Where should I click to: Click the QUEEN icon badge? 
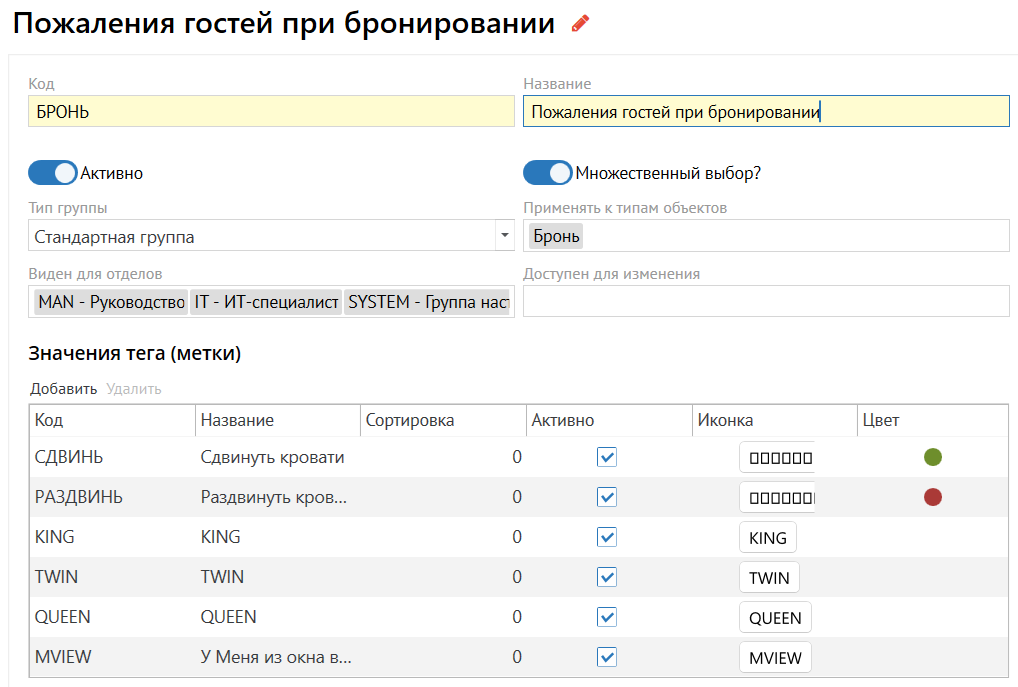775,618
